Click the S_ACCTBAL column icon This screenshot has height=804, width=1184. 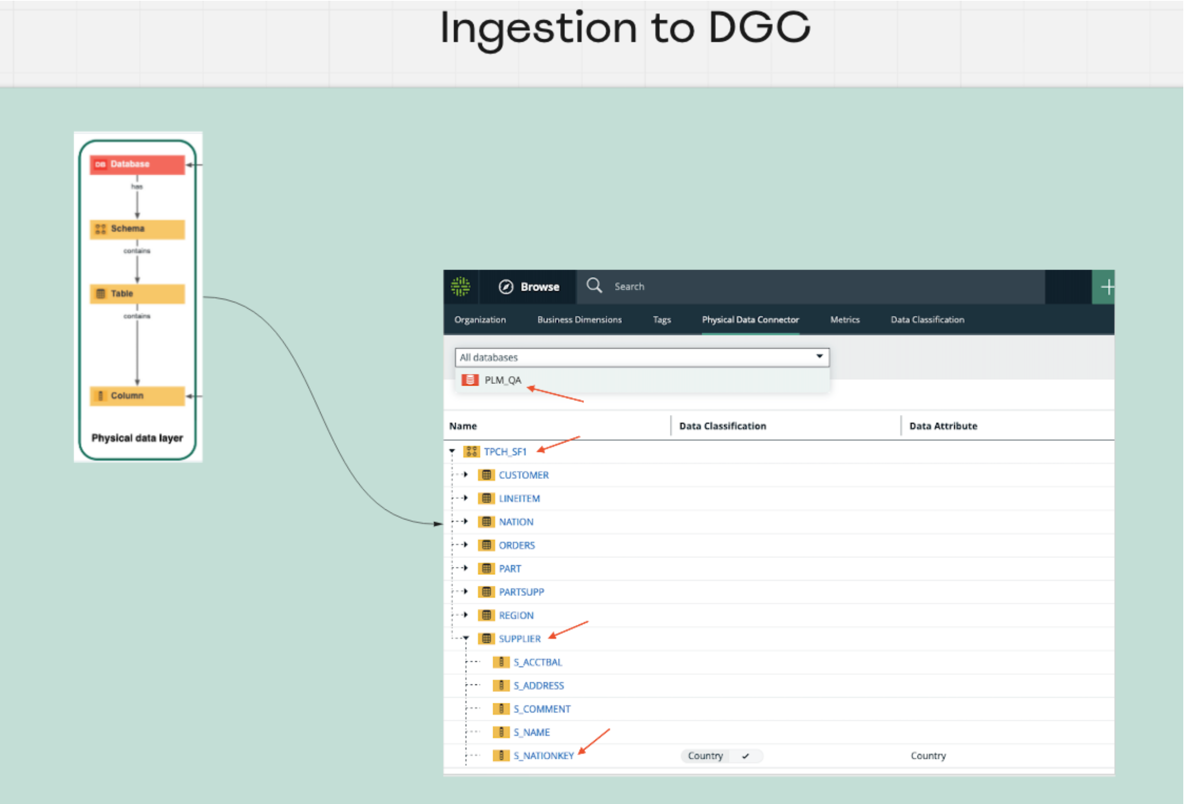502,662
